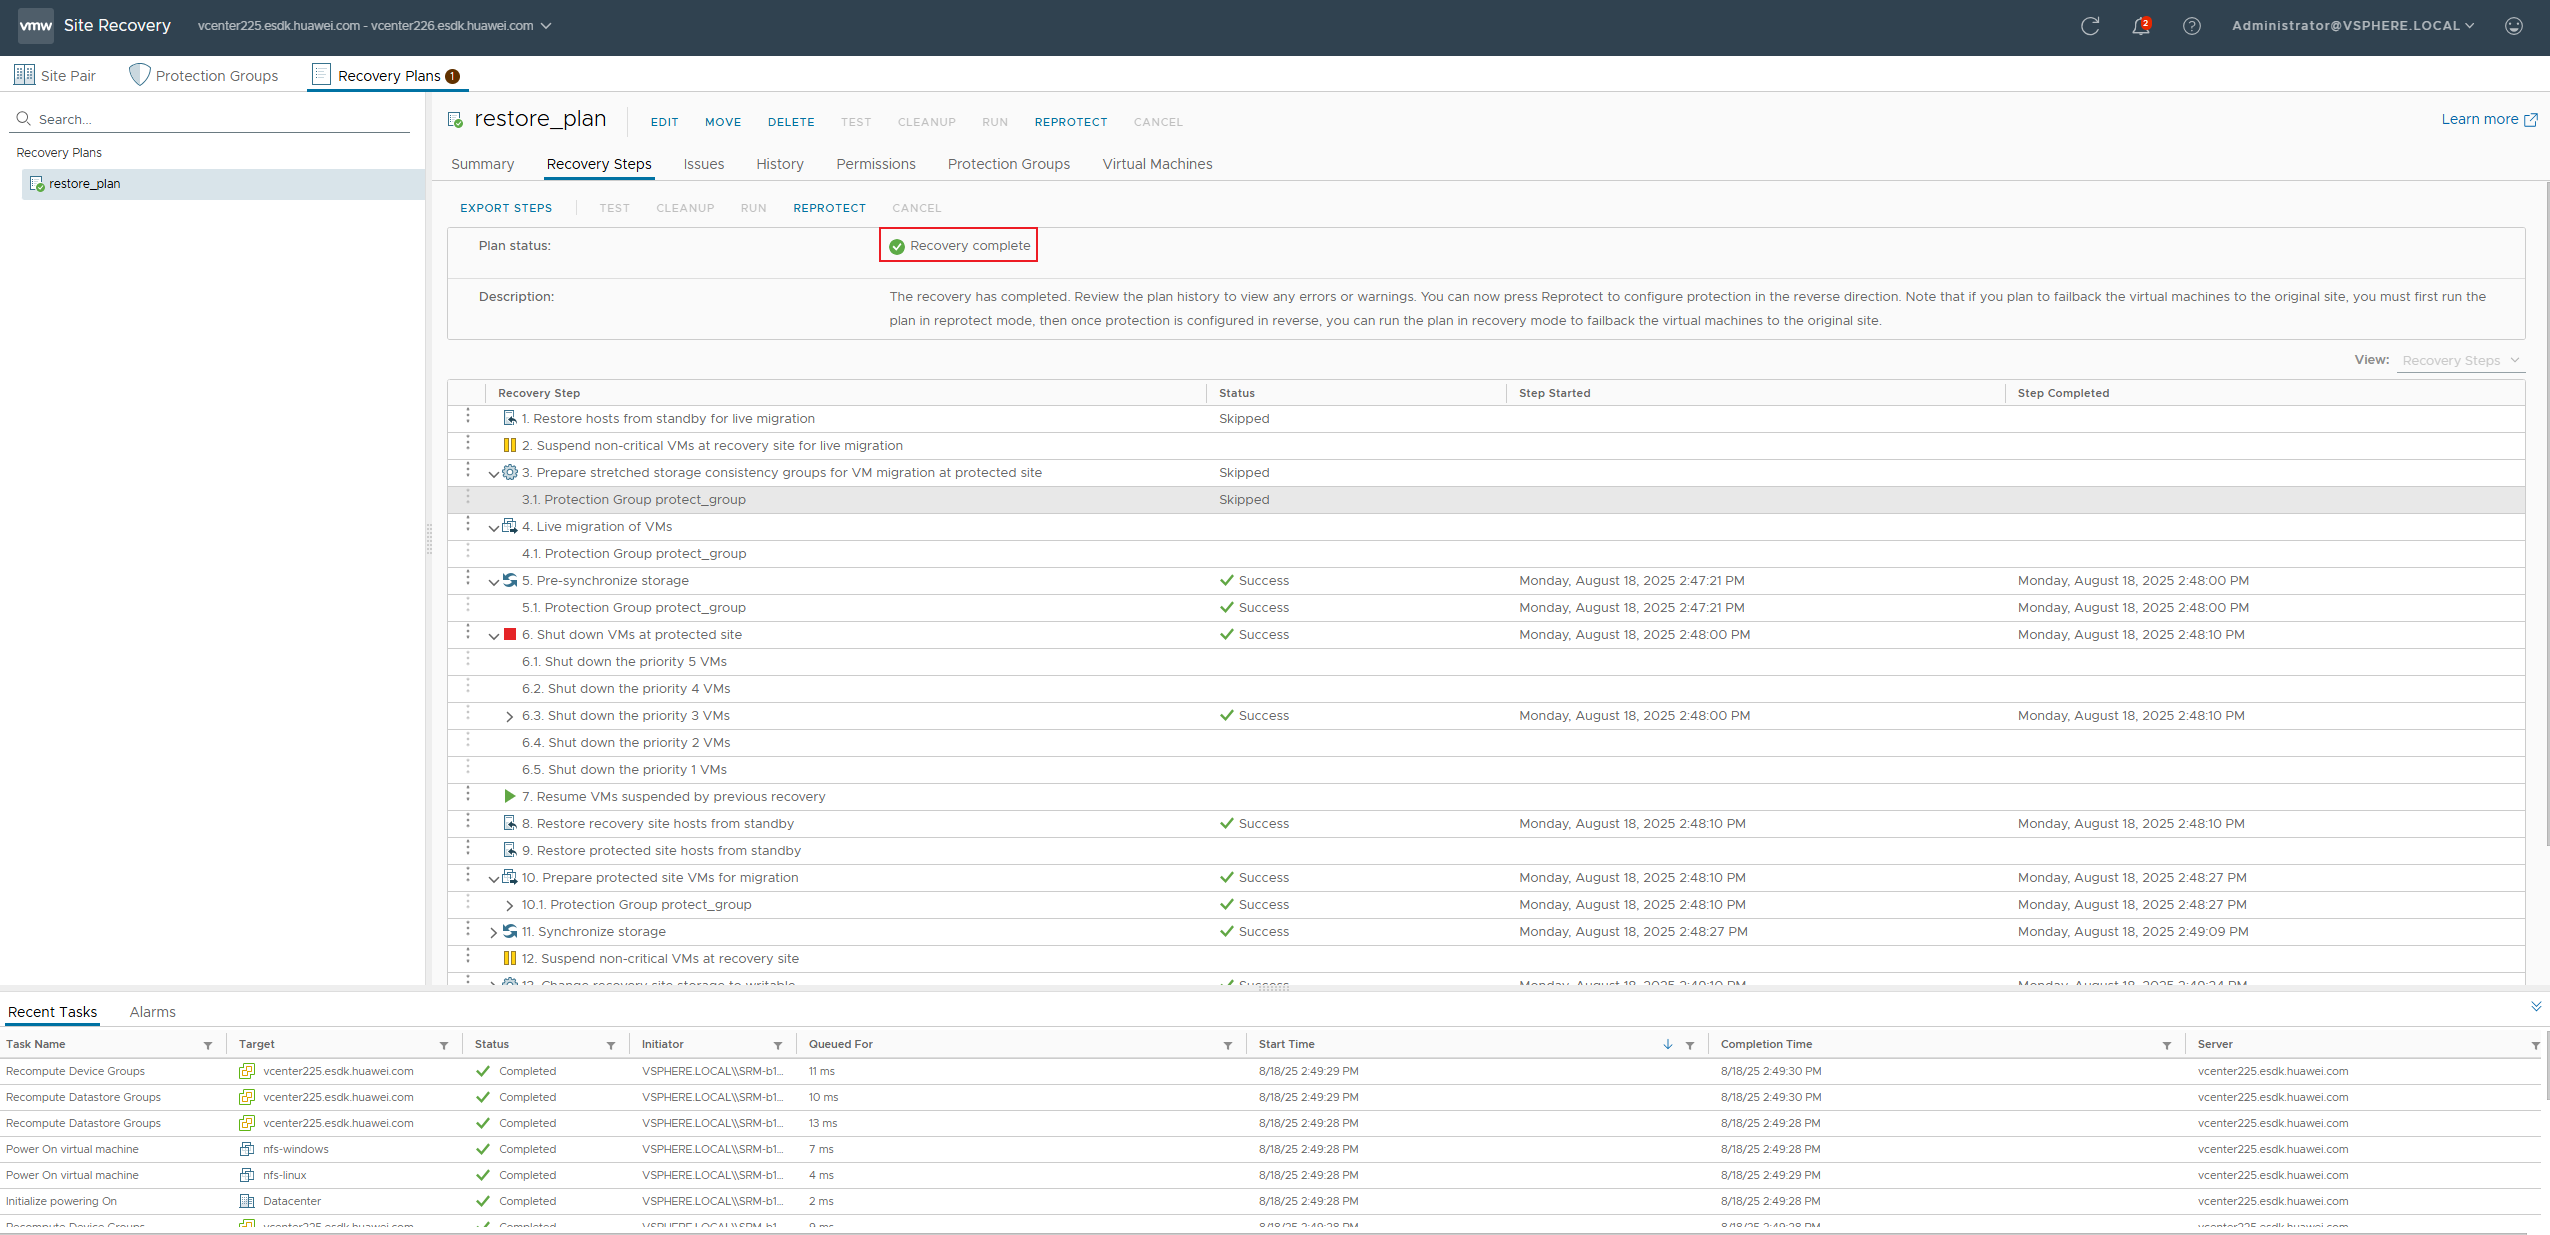Collapse step 6 Shut down VMs

pos(493,636)
